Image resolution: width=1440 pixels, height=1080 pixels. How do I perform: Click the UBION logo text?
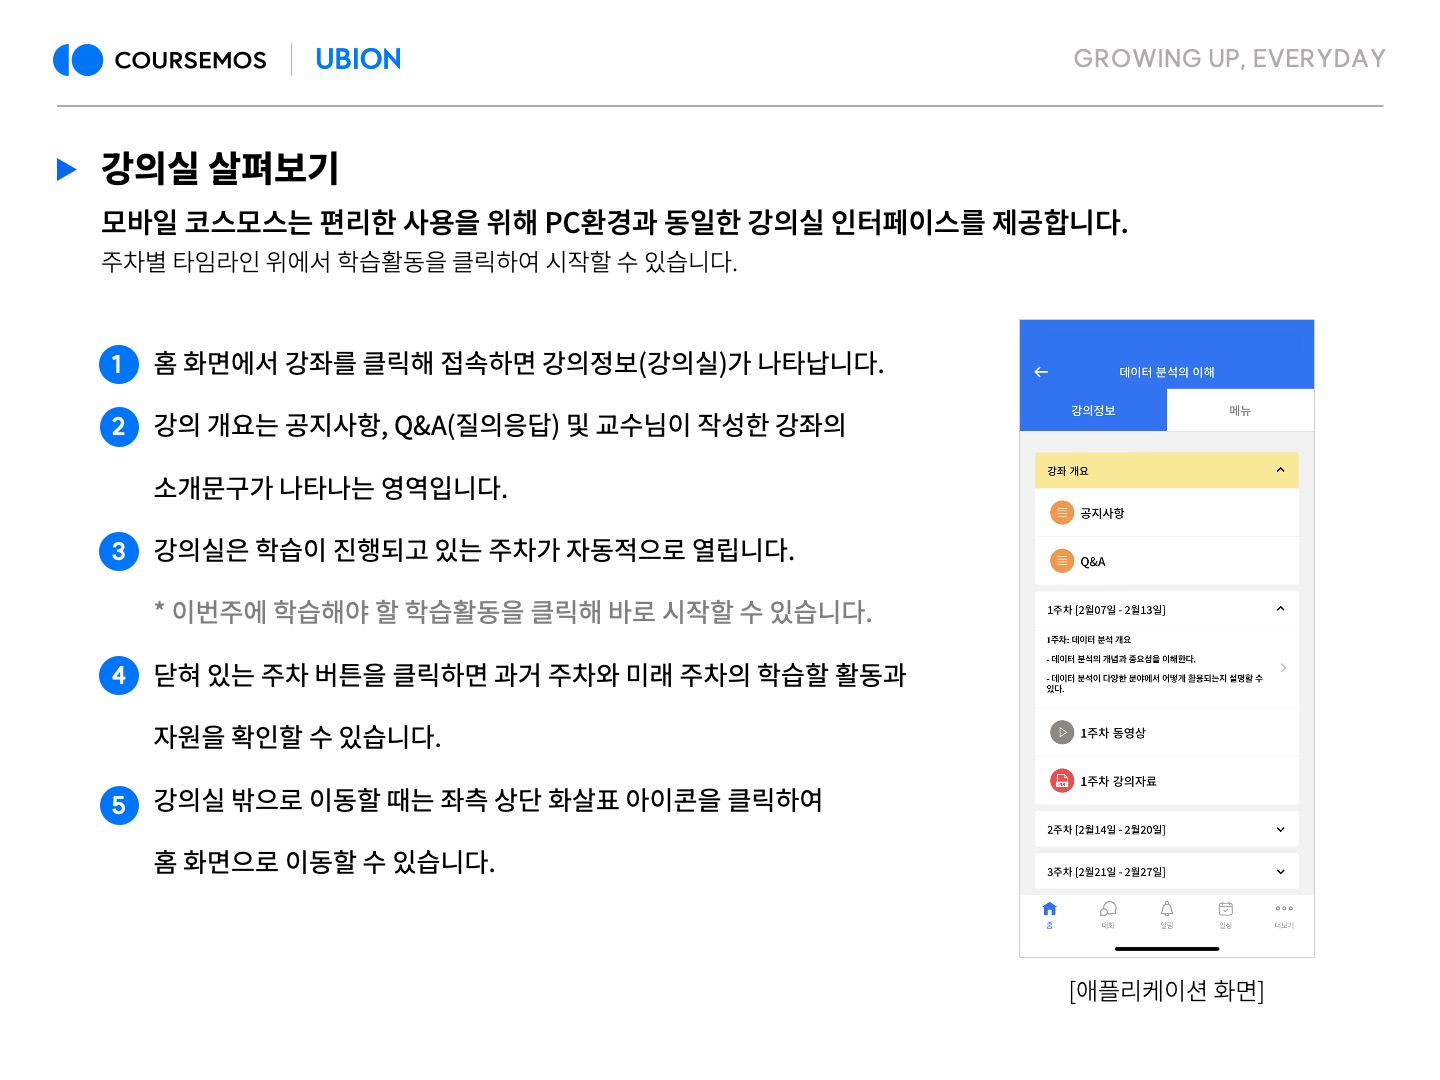tap(358, 60)
